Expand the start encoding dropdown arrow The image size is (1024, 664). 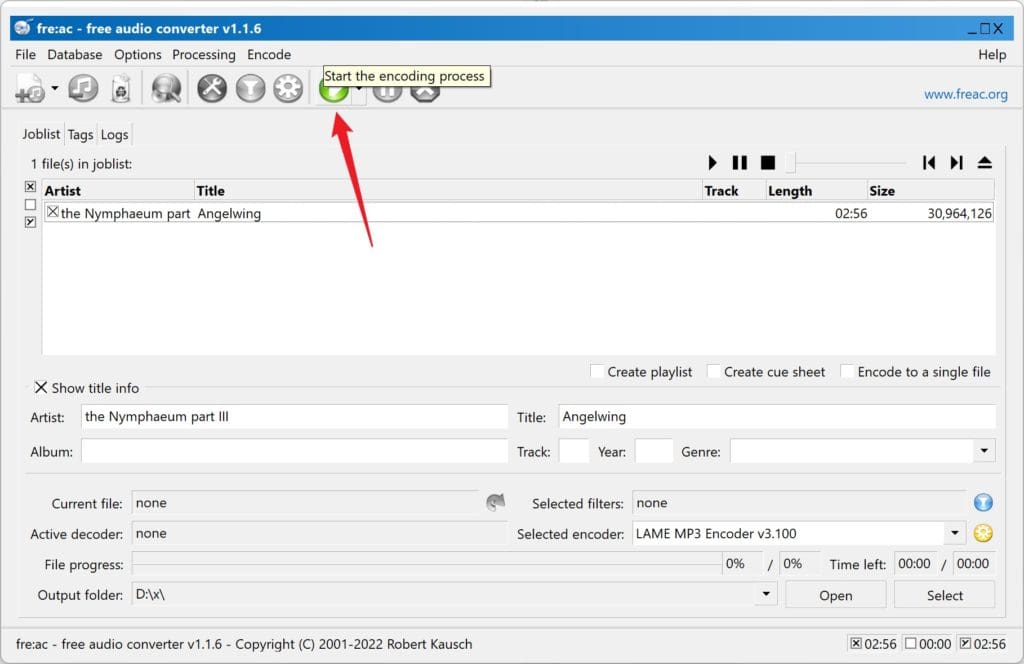[359, 90]
